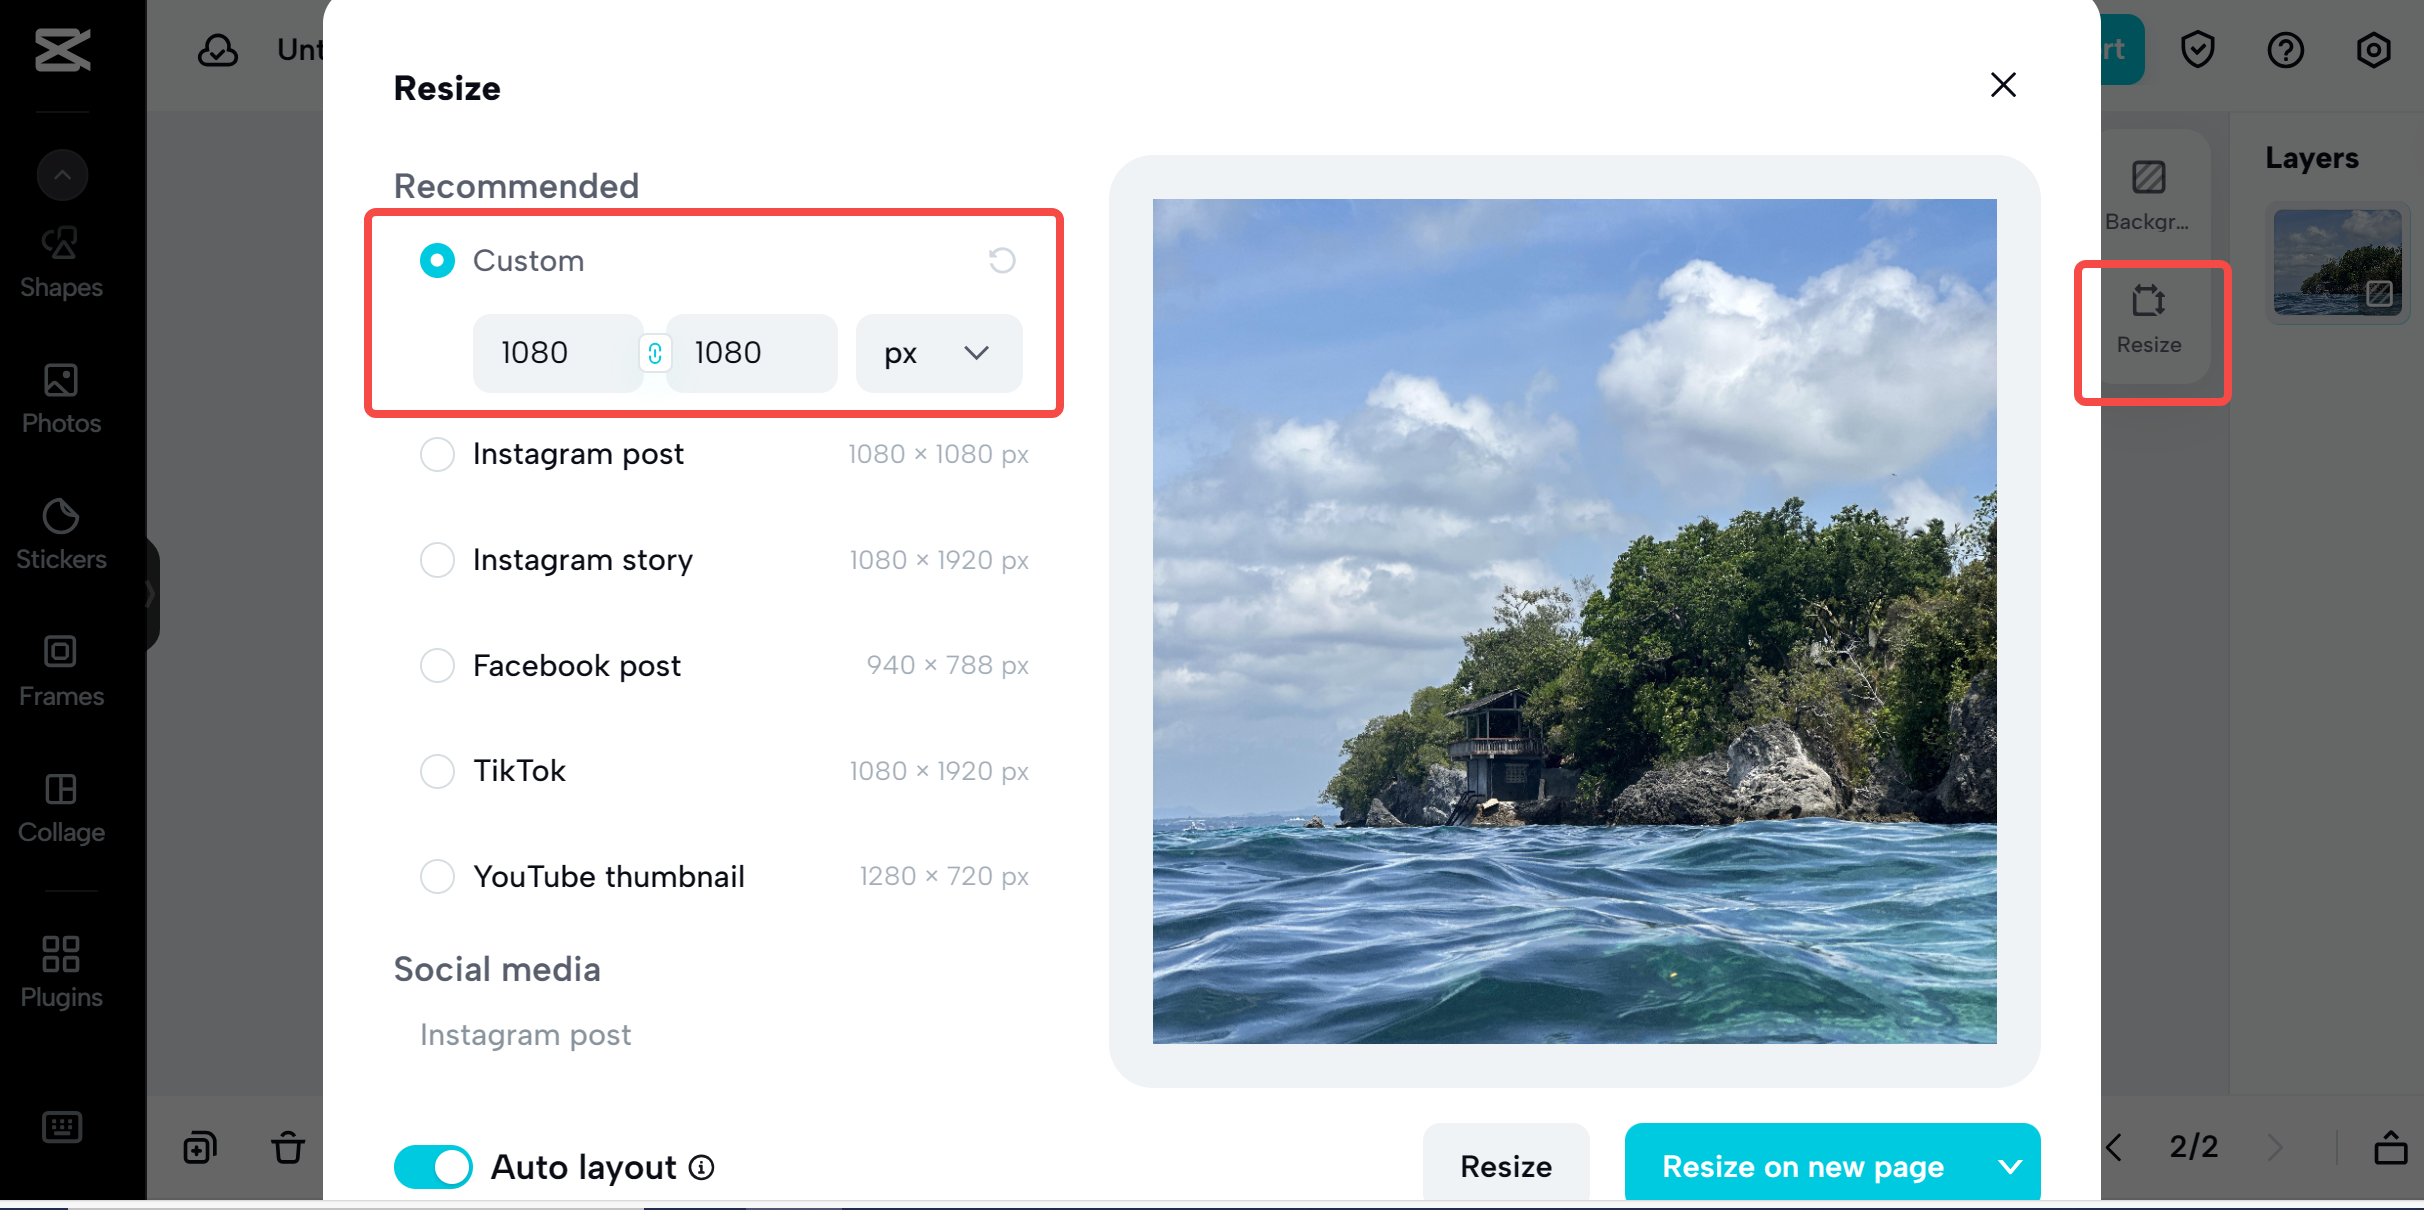Click the Photos tool in left sidebar
2424x1210 pixels.
[60, 396]
